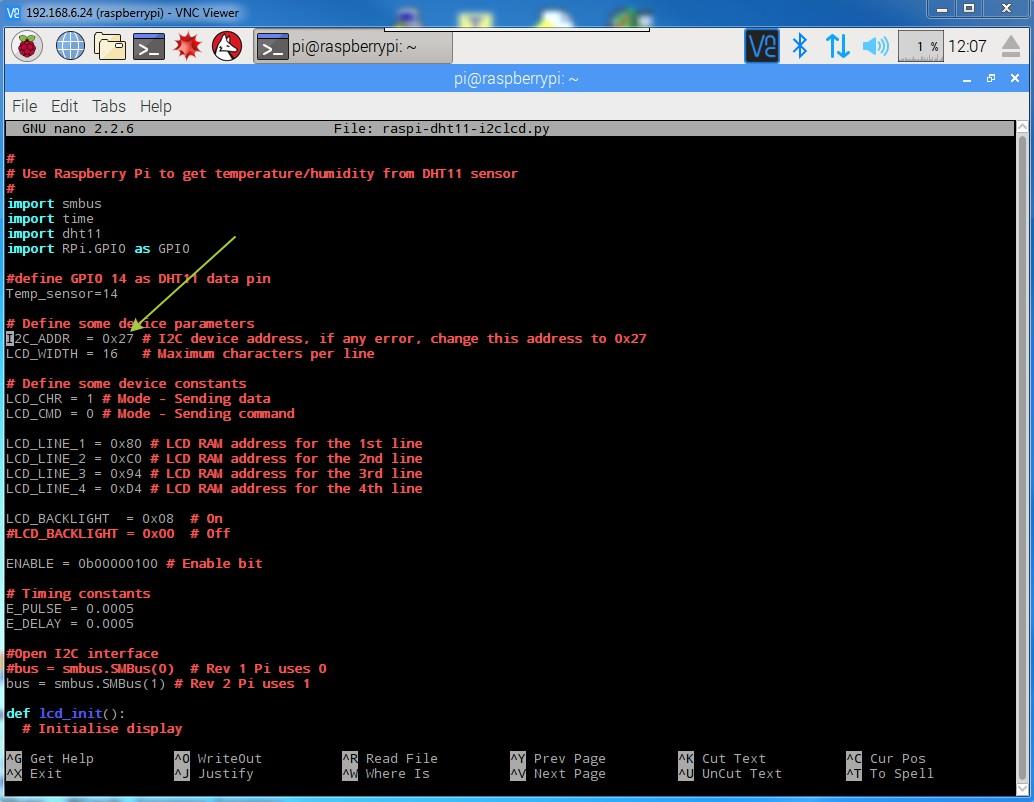The width and height of the screenshot is (1034, 802).
Task: Launch the web browser globe icon
Action: [x=71, y=46]
